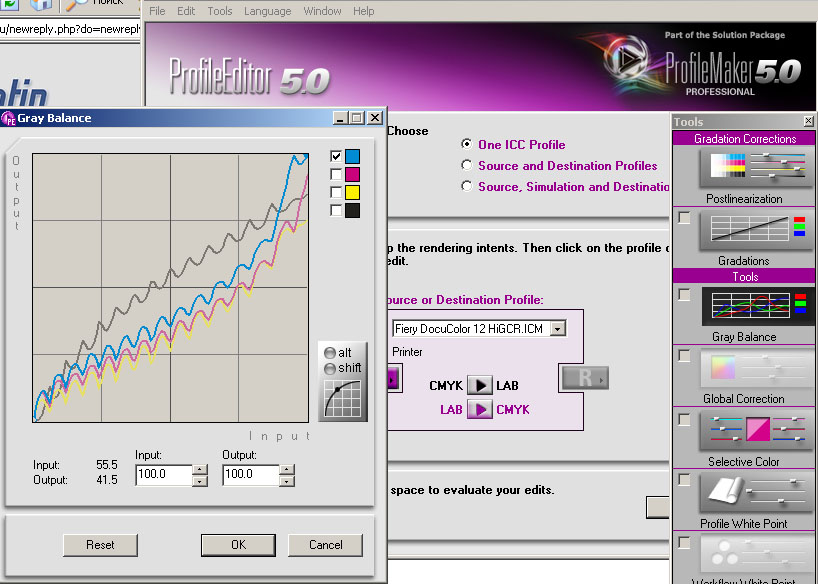Click the browser address bar
The image size is (818, 584).
(70, 29)
